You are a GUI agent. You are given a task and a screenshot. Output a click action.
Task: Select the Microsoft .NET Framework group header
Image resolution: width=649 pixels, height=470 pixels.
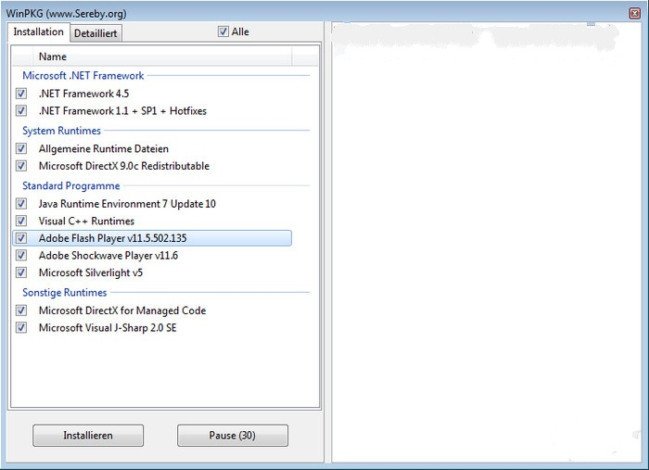point(83,76)
